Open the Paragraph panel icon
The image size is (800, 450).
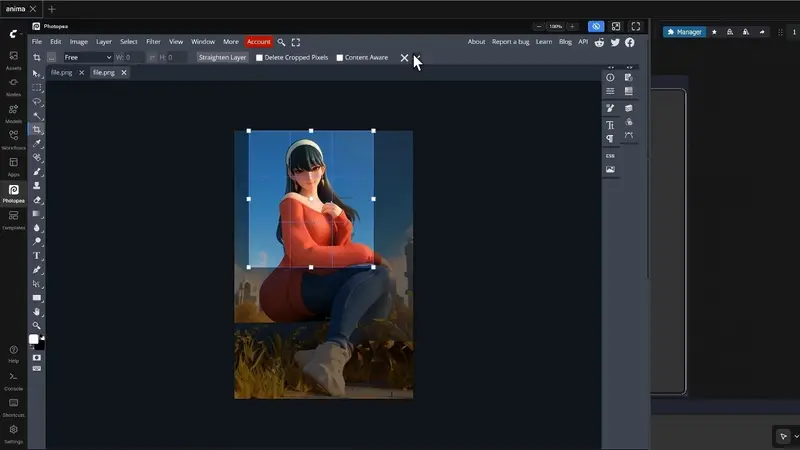[610, 139]
